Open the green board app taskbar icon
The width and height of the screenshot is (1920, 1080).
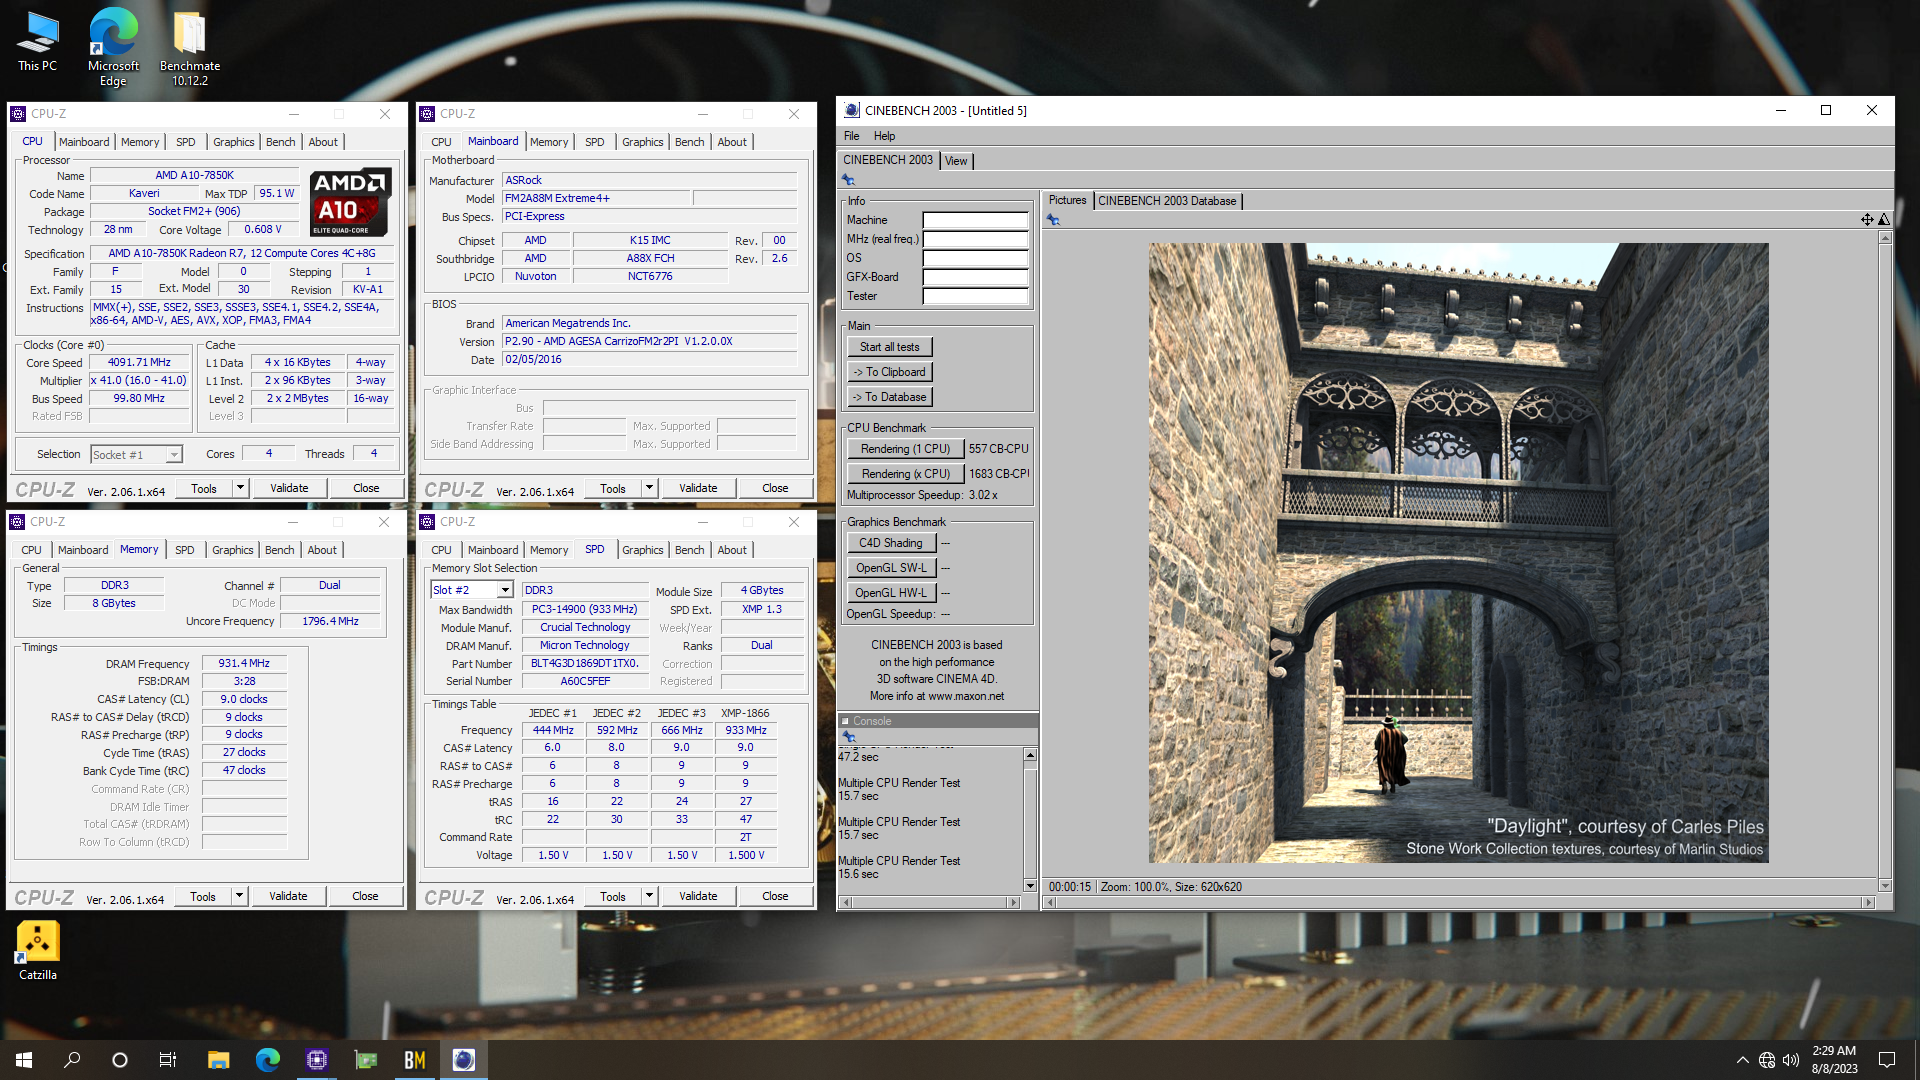point(366,1060)
